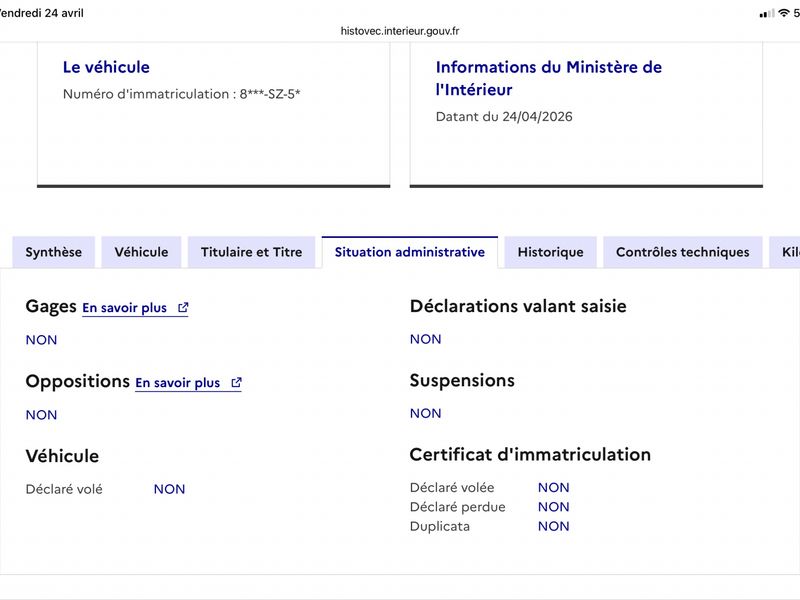Click external link icon beside Oppositions
Image resolution: width=800 pixels, height=600 pixels.
click(x=236, y=383)
